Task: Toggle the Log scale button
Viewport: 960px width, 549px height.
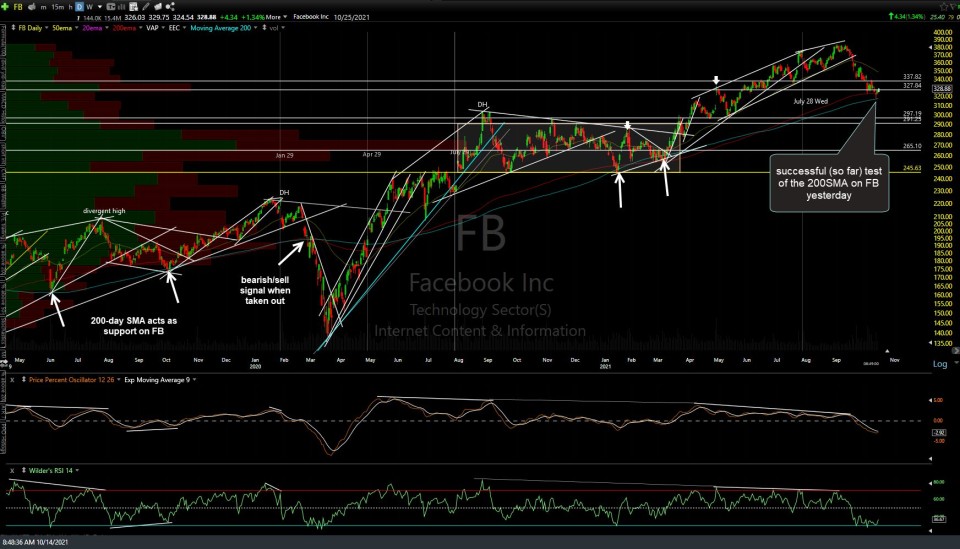Action: [x=940, y=364]
